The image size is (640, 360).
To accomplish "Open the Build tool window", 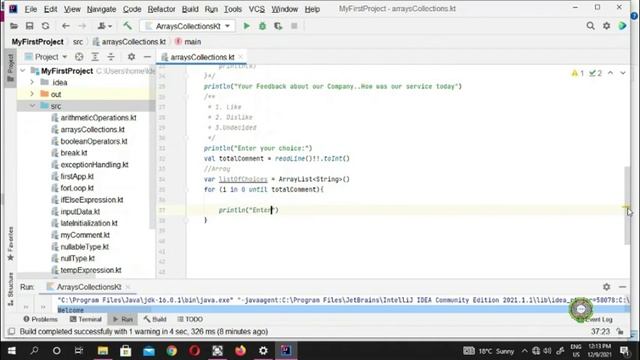I will 155,319.
